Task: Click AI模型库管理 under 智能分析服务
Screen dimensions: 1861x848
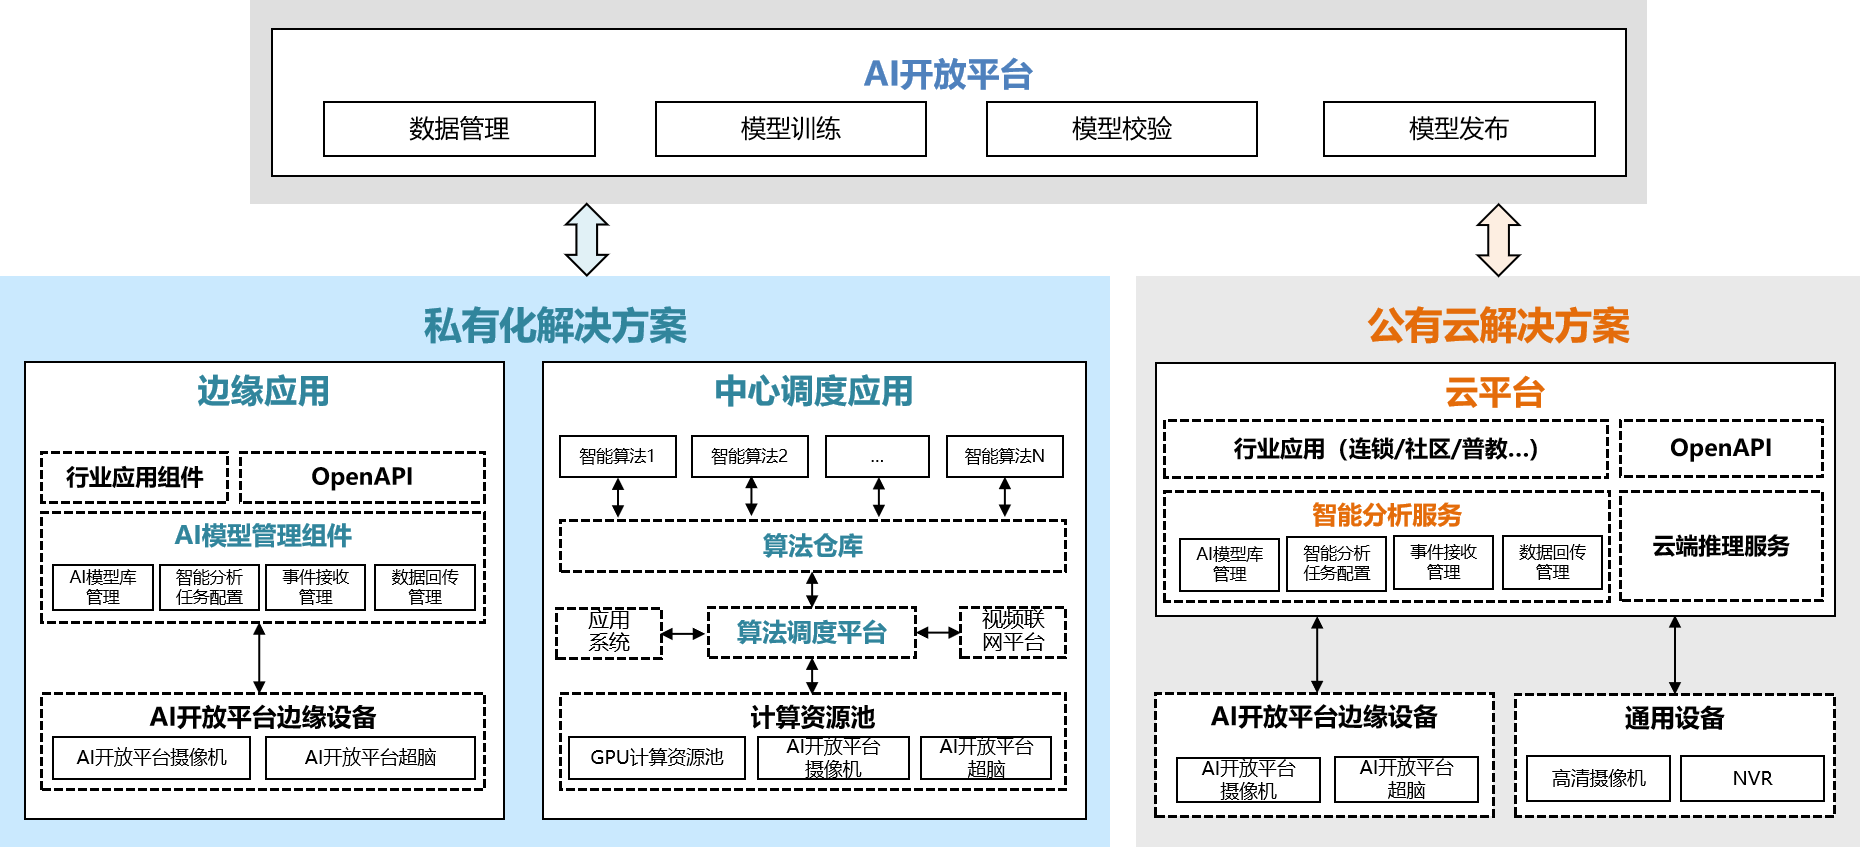Action: (1230, 564)
